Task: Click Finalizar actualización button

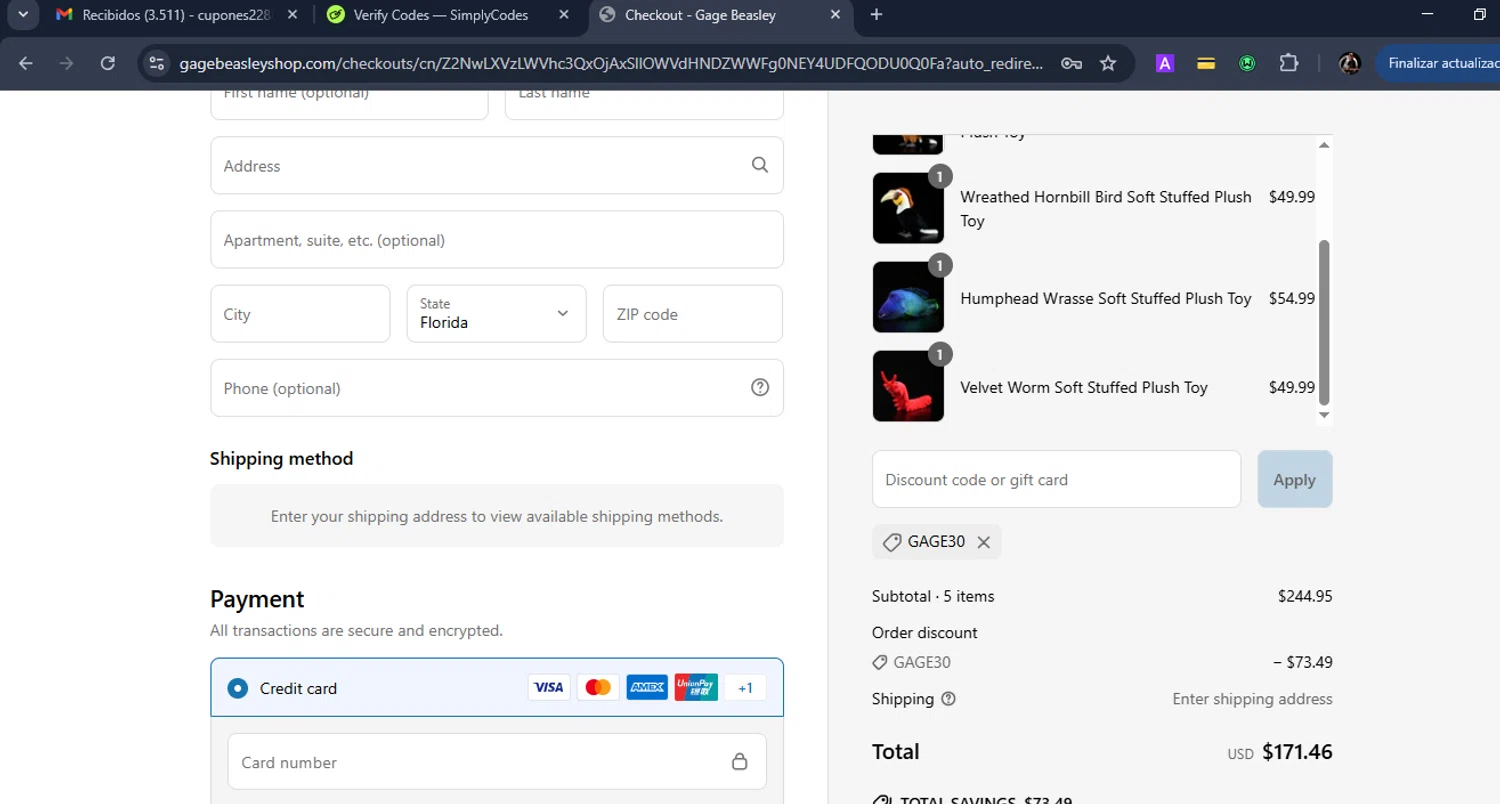Action: [x=1440, y=63]
